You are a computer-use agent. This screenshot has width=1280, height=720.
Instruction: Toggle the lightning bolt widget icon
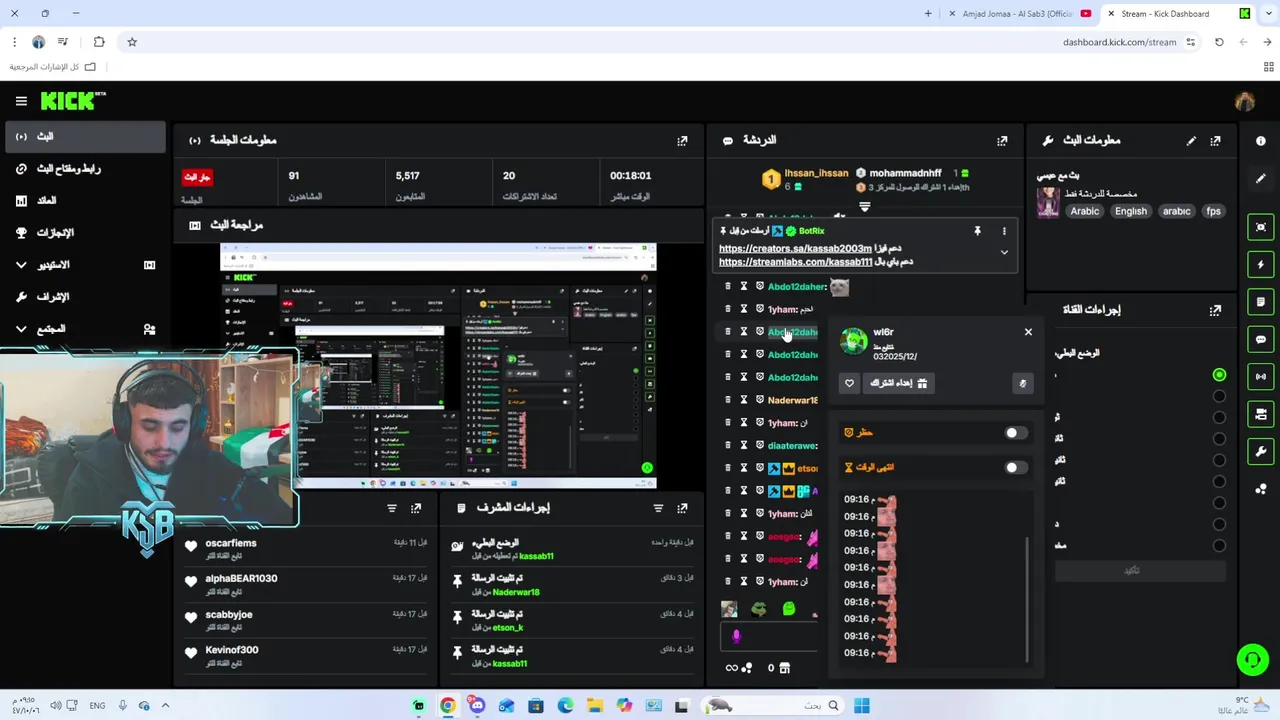pyautogui.click(x=1260, y=265)
